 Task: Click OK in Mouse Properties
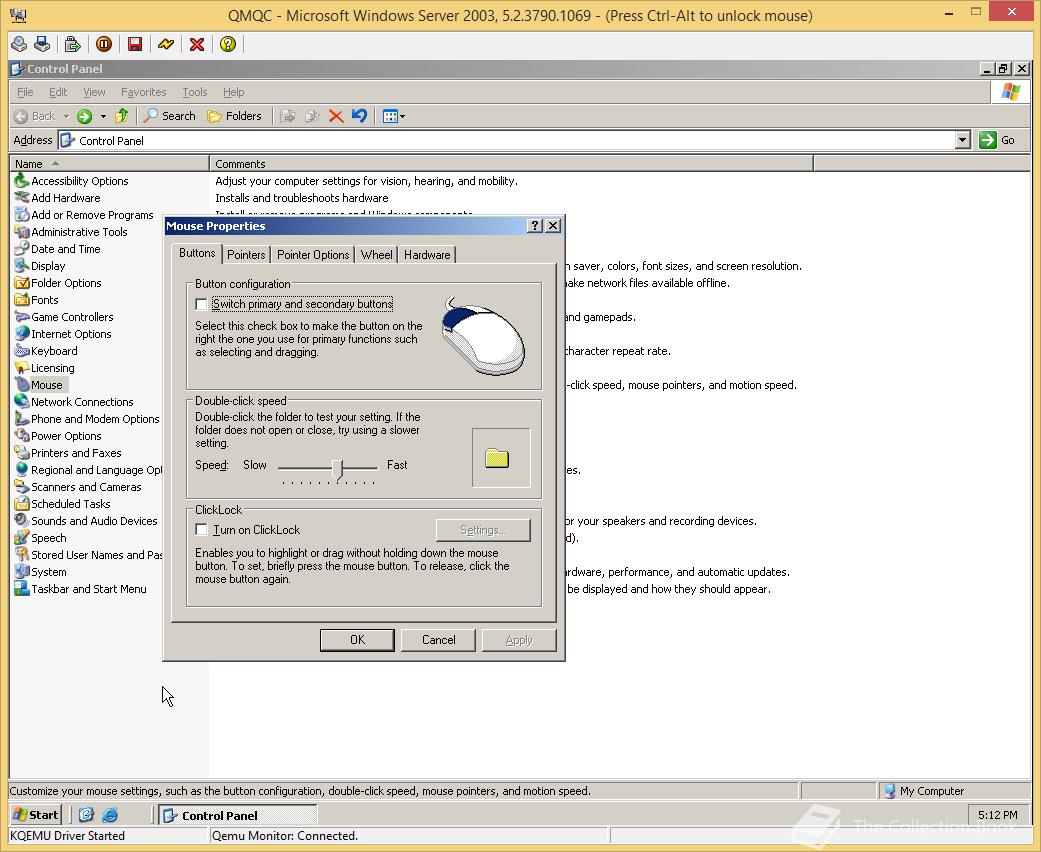[x=357, y=640]
